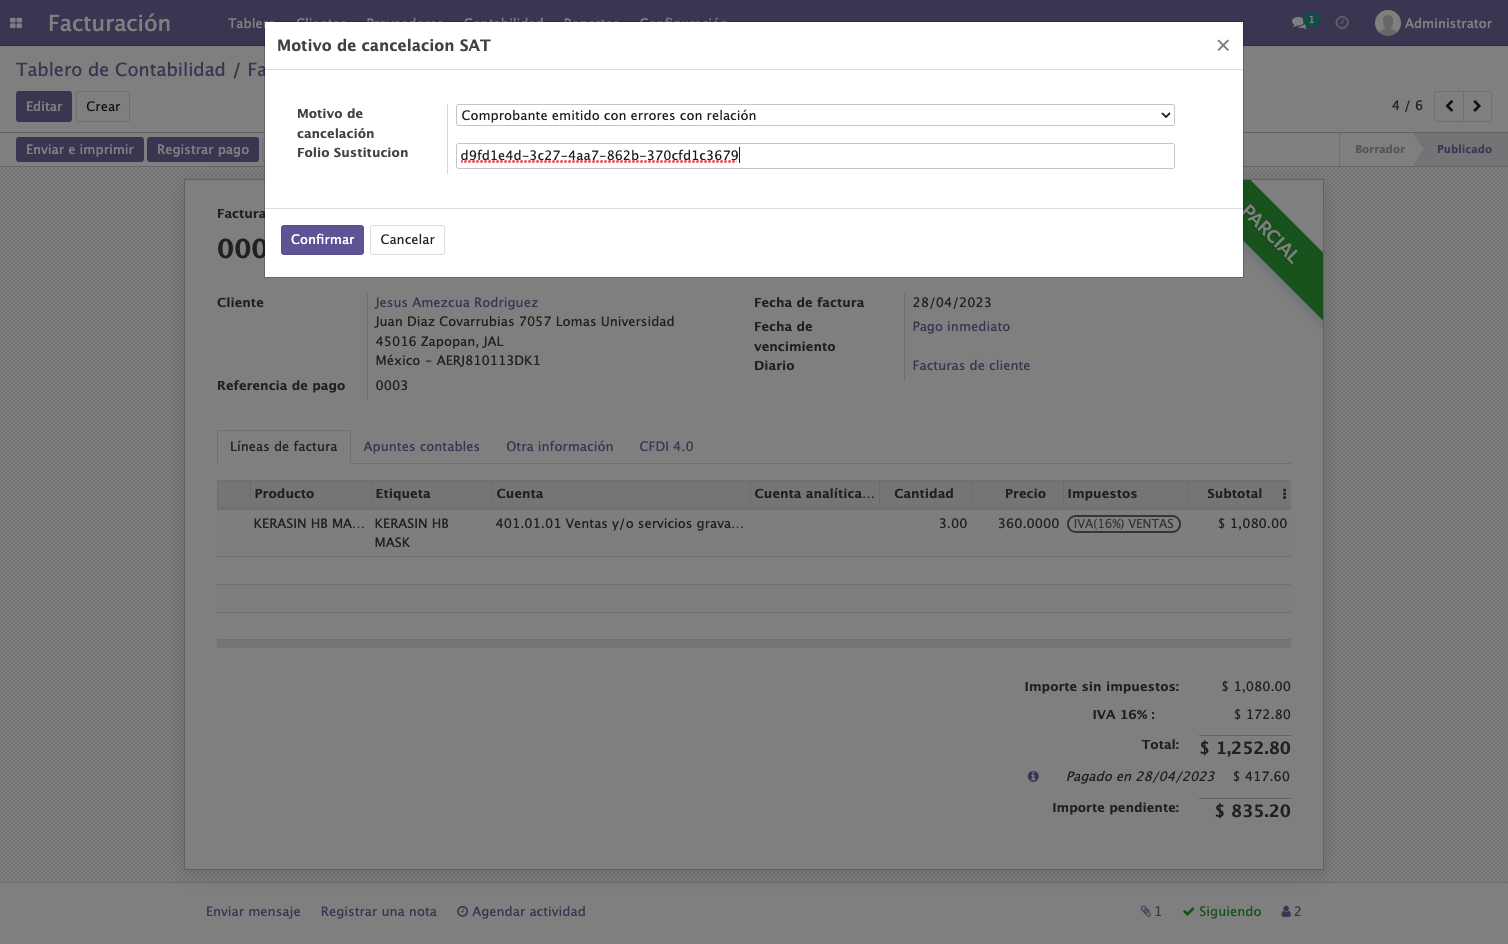Click the Crear button
Image resolution: width=1508 pixels, height=944 pixels.
[103, 107]
